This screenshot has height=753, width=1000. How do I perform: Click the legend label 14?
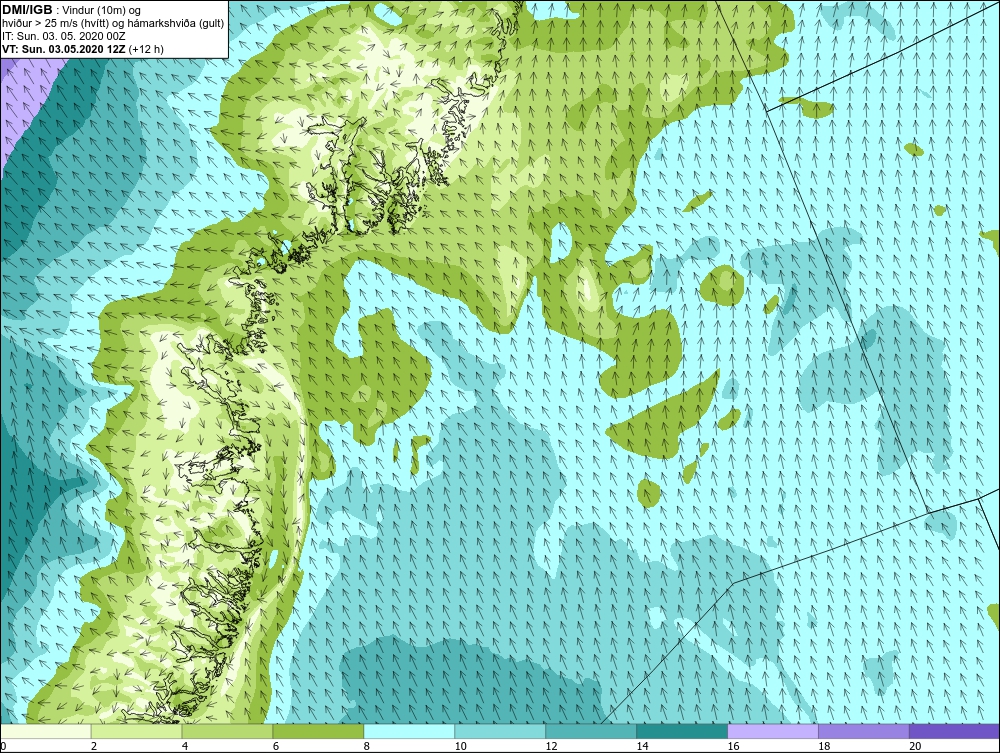pos(642,746)
